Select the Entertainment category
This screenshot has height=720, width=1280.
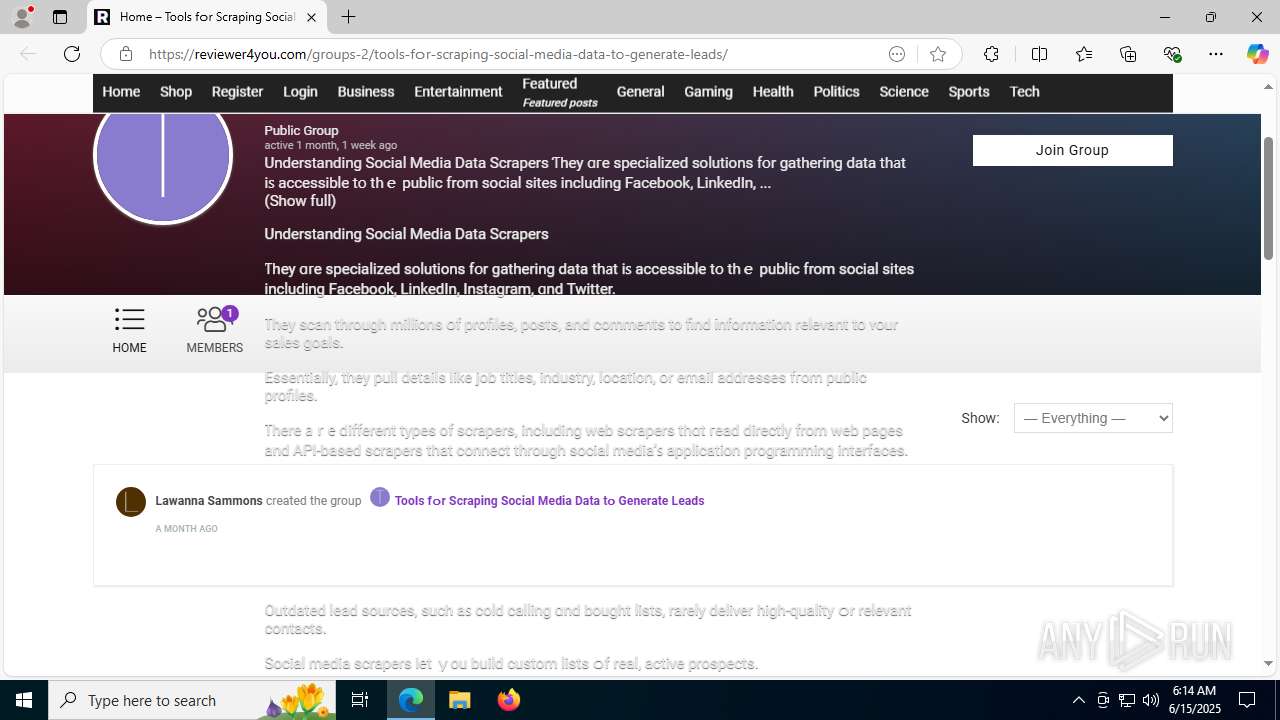click(458, 91)
